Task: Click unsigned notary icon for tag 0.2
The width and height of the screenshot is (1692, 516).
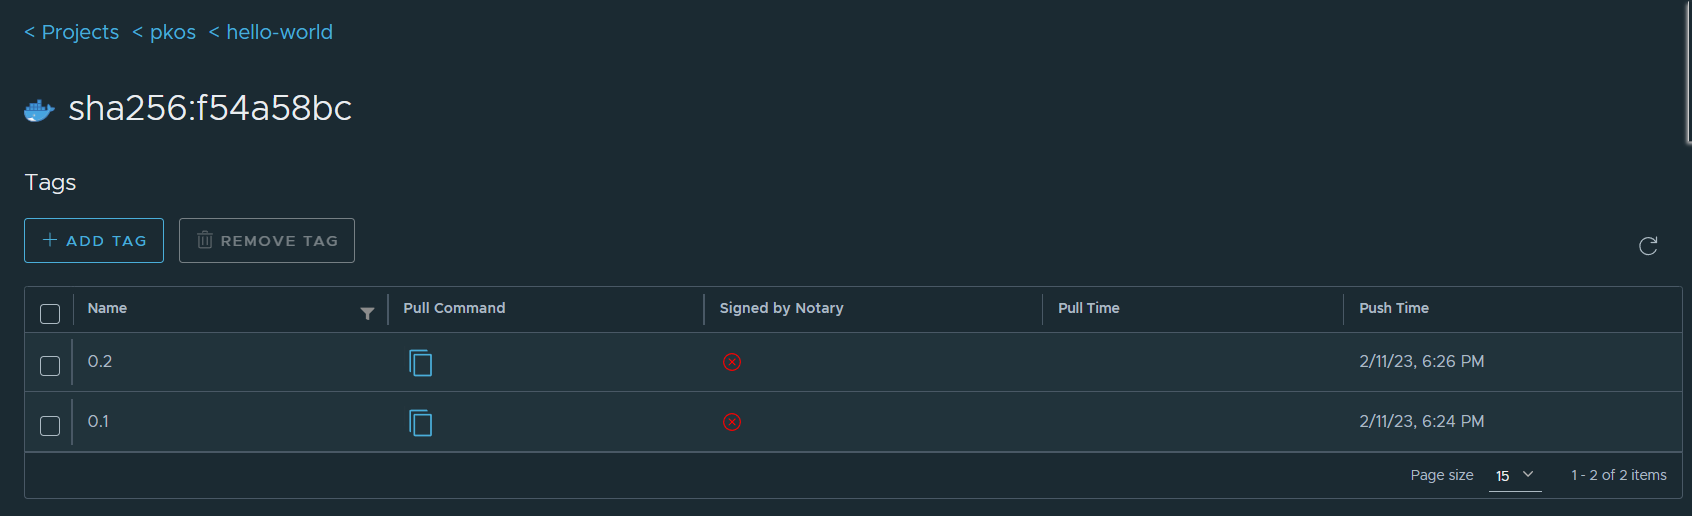Action: click(x=732, y=362)
